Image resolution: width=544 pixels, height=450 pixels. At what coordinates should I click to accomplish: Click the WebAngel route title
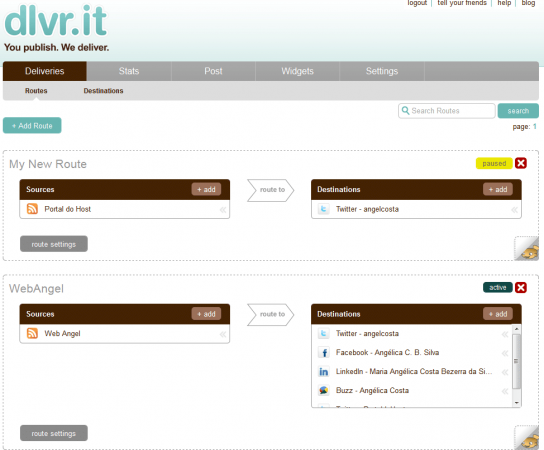36,289
